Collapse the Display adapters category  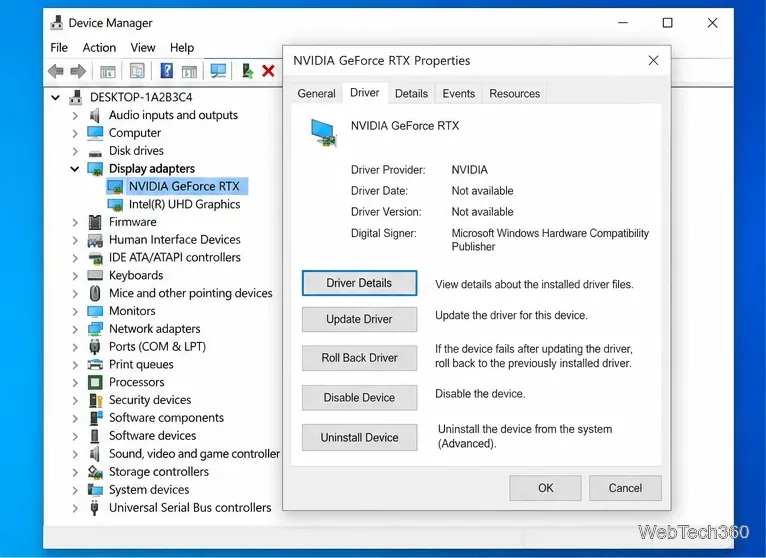75,169
